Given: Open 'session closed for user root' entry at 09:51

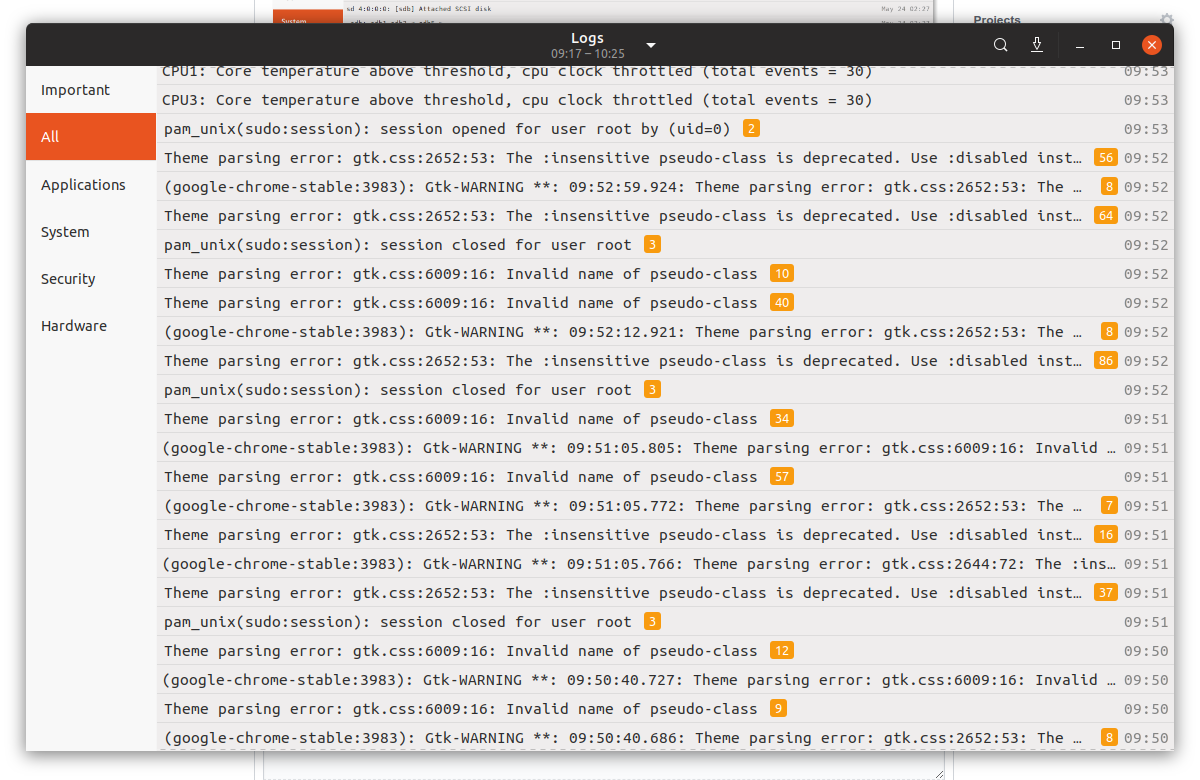Looking at the screenshot, I should [665, 622].
